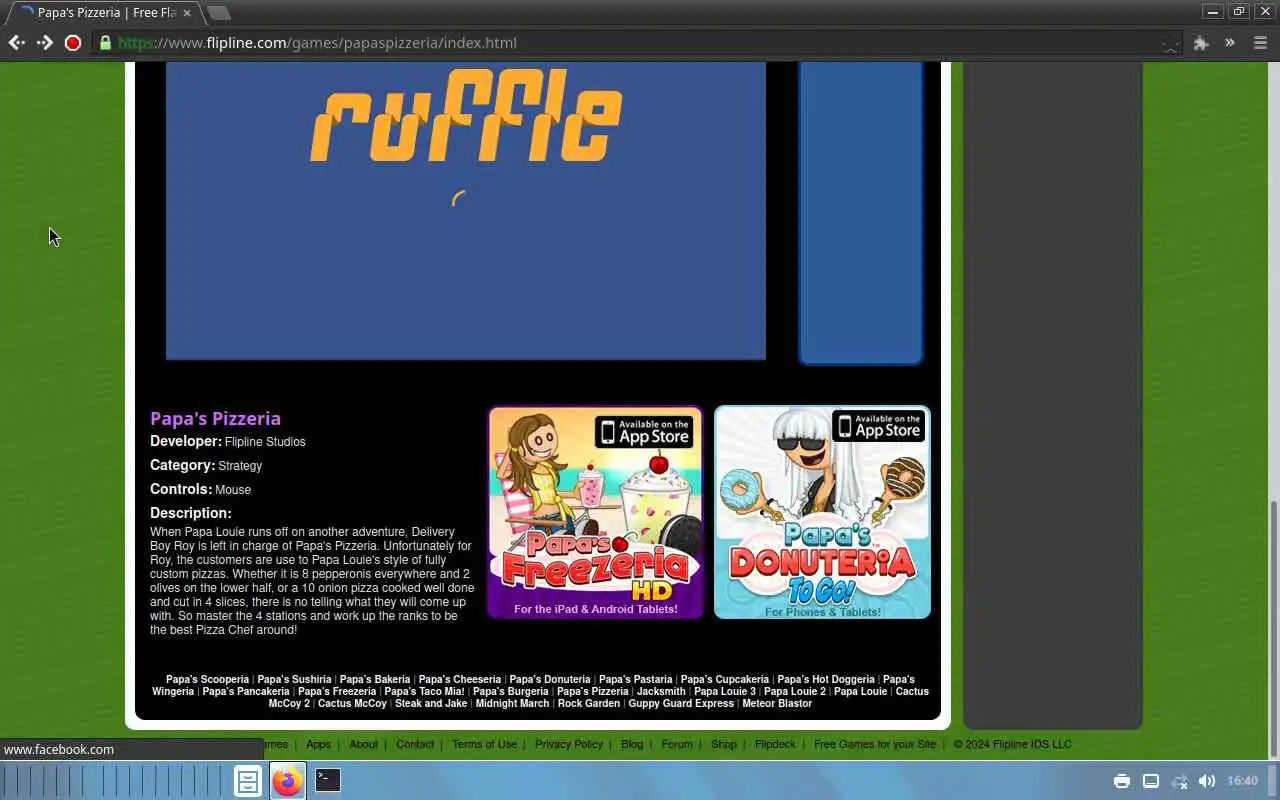Click the 16:40 taskbar clock
Viewport: 1280px width, 800px height.
coord(1242,781)
